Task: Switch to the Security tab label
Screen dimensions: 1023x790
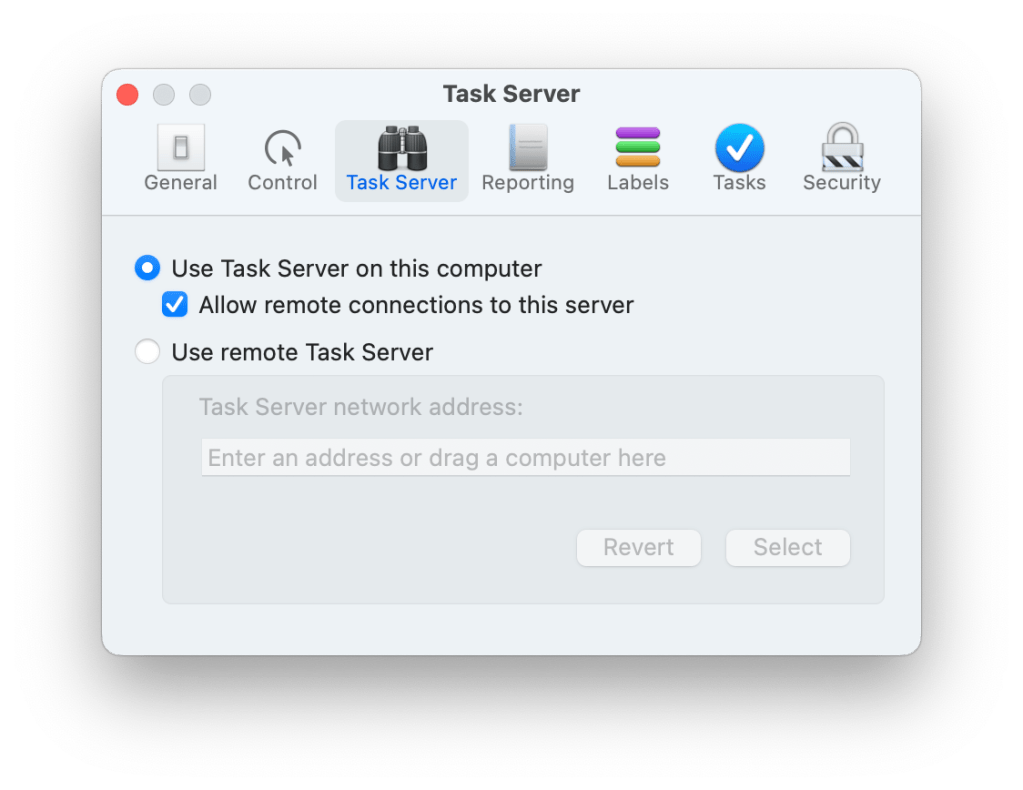Action: [x=842, y=183]
